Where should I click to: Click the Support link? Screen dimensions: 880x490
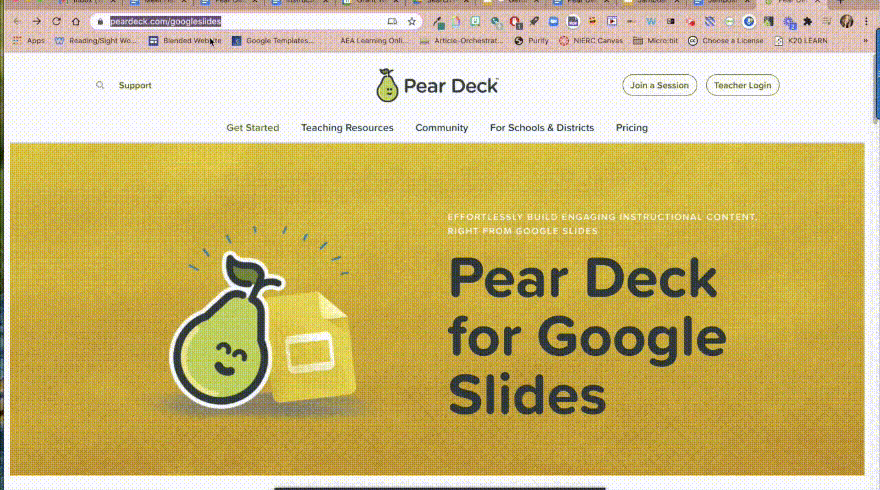point(135,85)
